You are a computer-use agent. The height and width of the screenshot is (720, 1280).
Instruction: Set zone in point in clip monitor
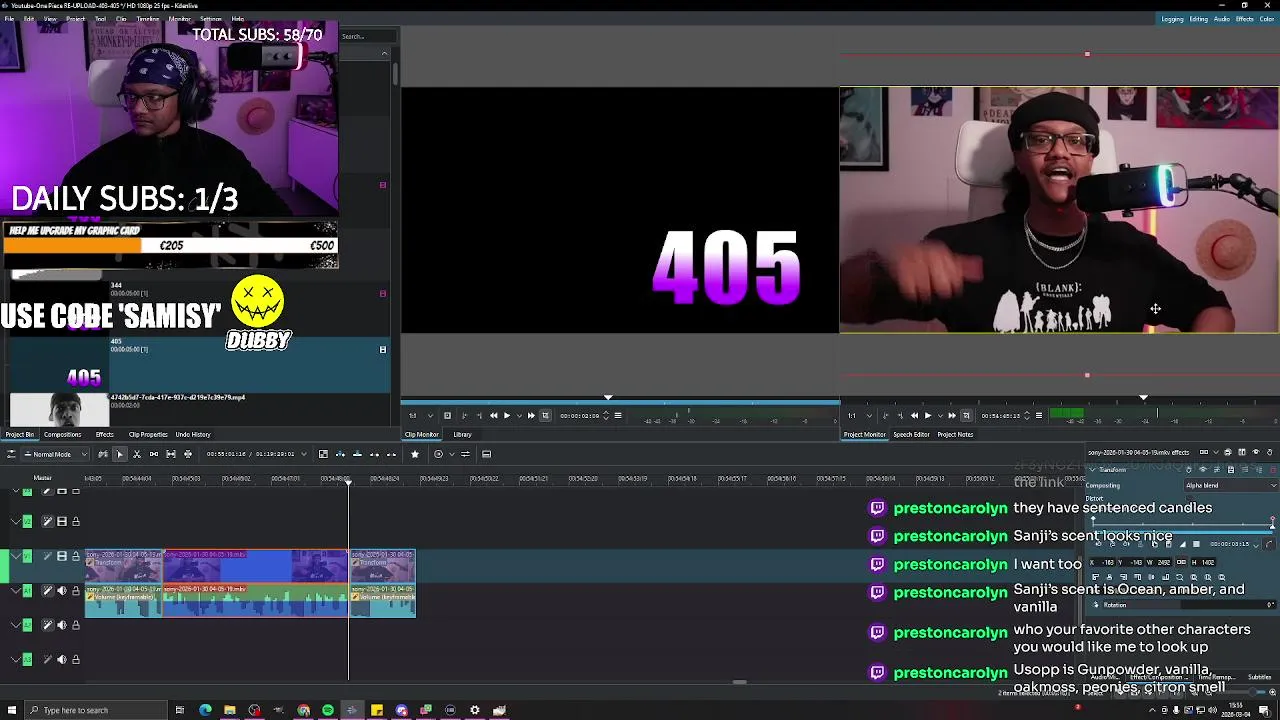(462, 415)
